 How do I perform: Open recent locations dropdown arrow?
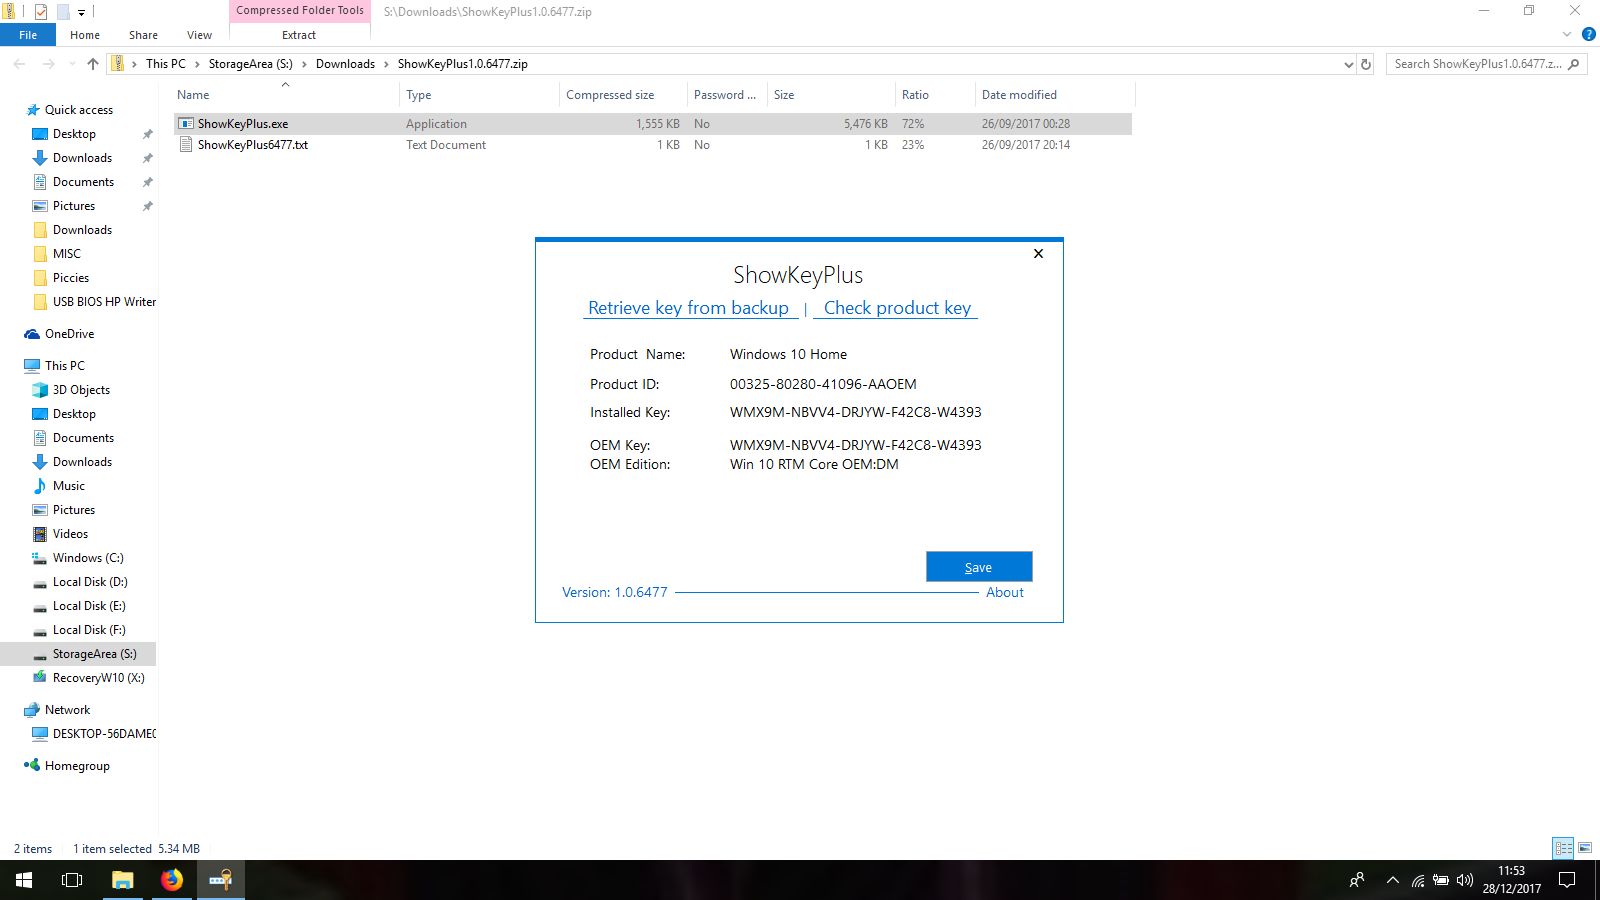pyautogui.click(x=72, y=64)
